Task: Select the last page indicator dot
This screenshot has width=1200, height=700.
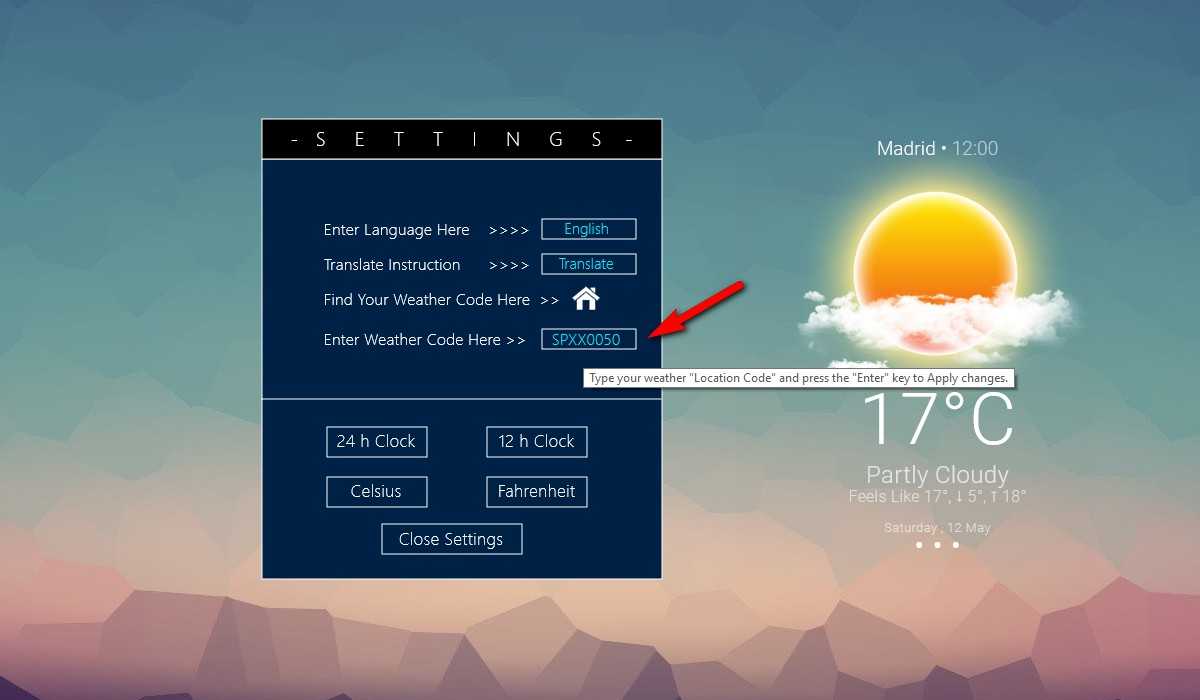Action: point(956,545)
